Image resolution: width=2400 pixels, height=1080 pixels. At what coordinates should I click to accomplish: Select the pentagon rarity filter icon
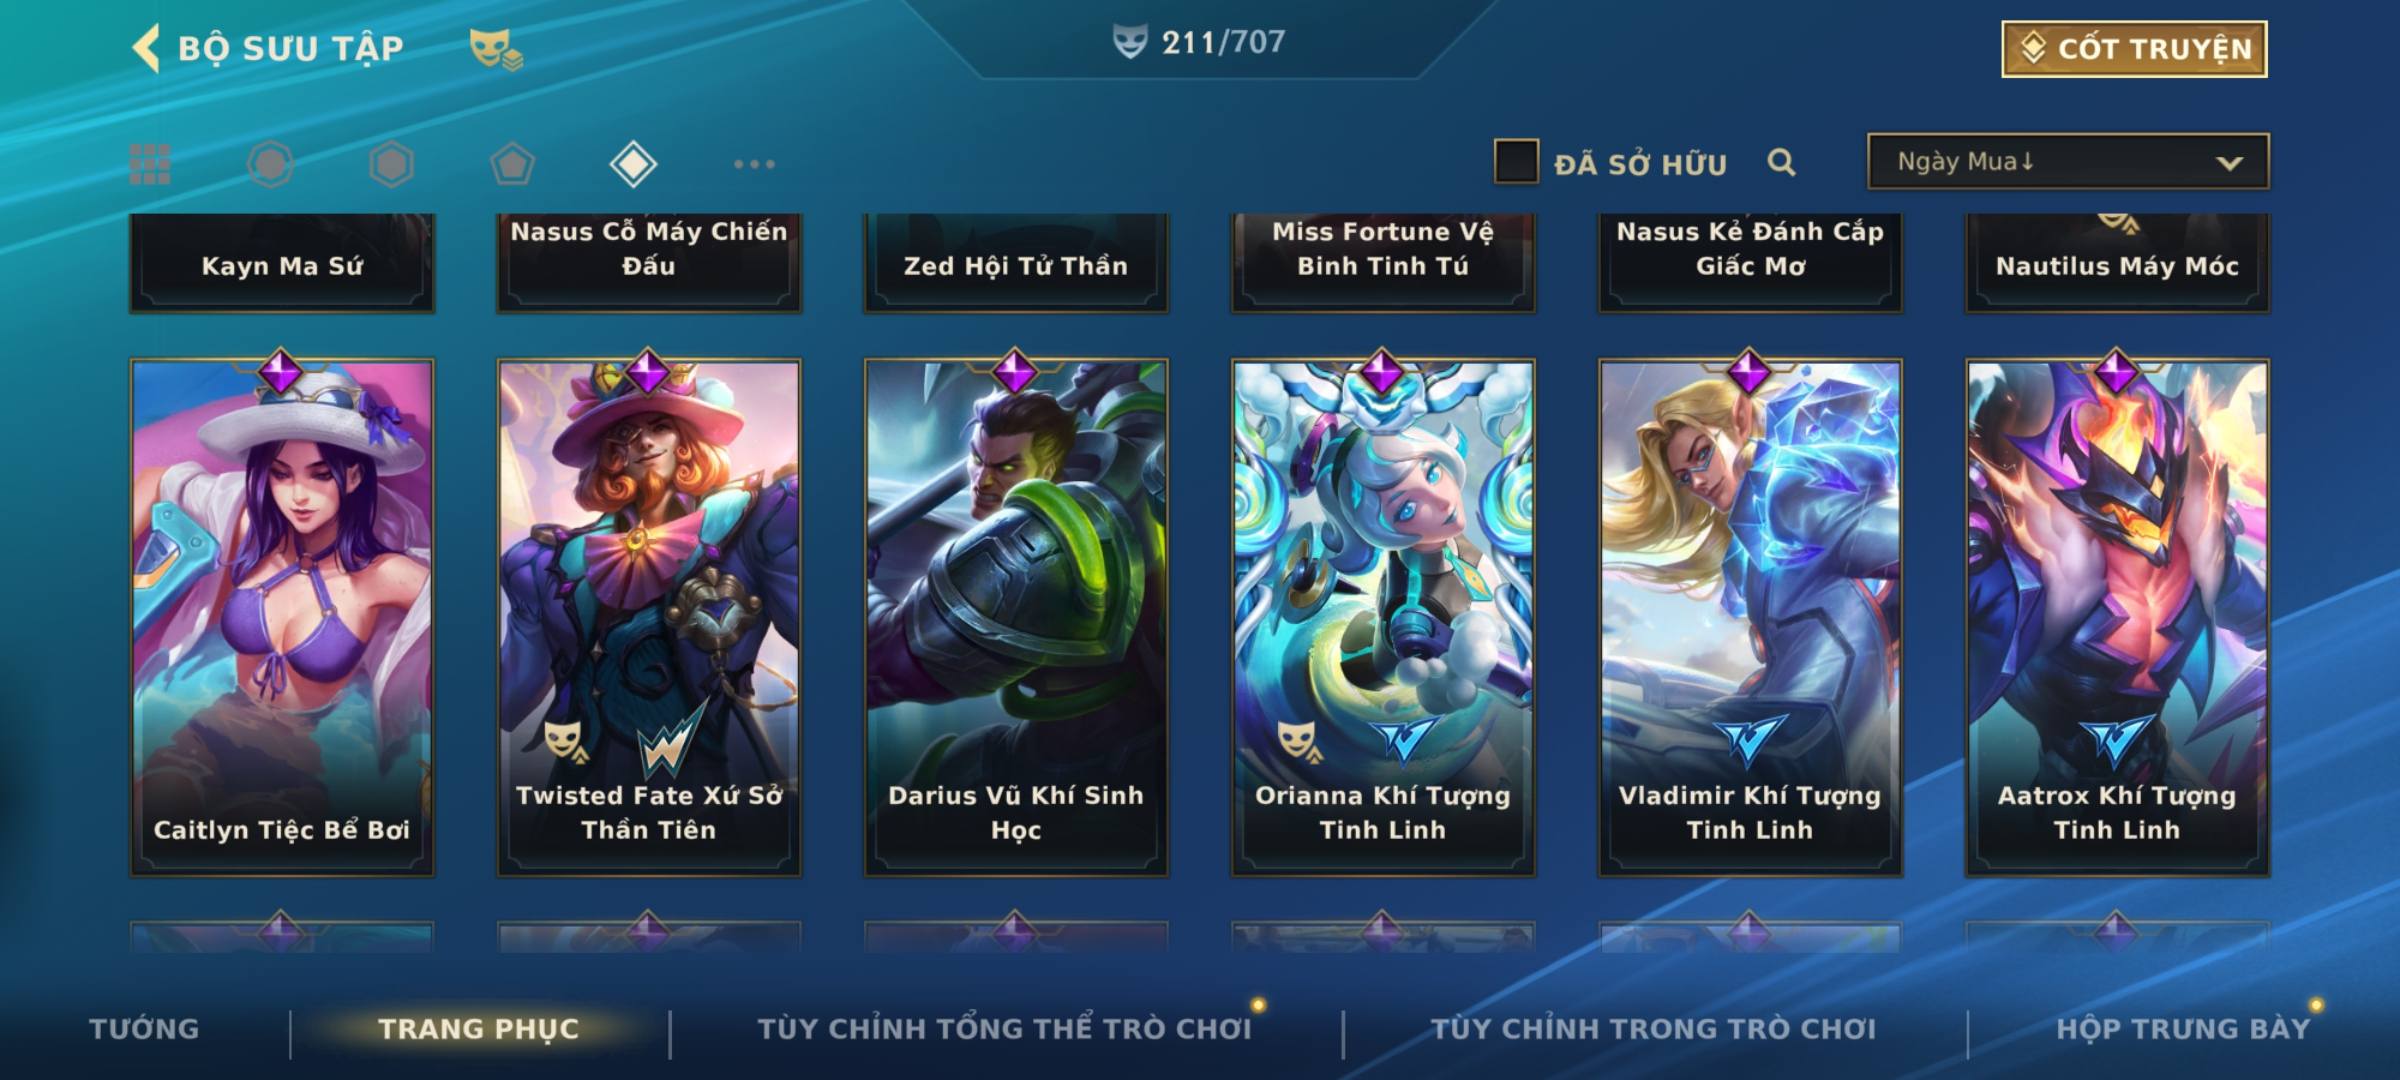512,164
